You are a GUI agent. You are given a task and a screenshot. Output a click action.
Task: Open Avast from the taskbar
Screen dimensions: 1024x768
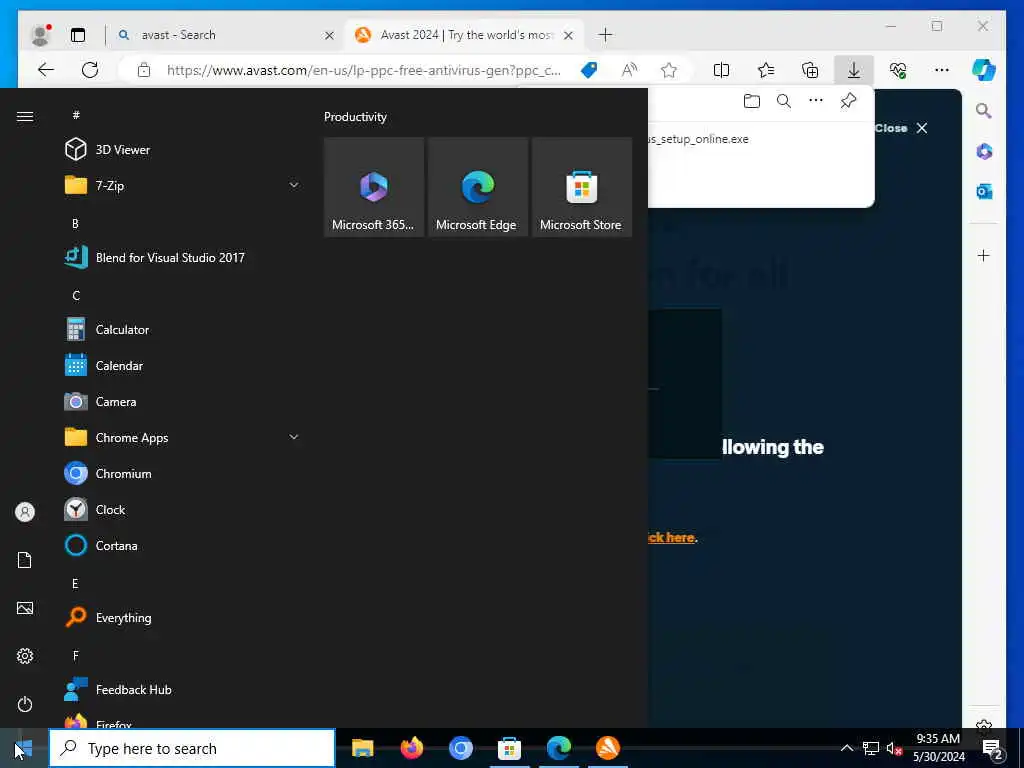tap(607, 748)
